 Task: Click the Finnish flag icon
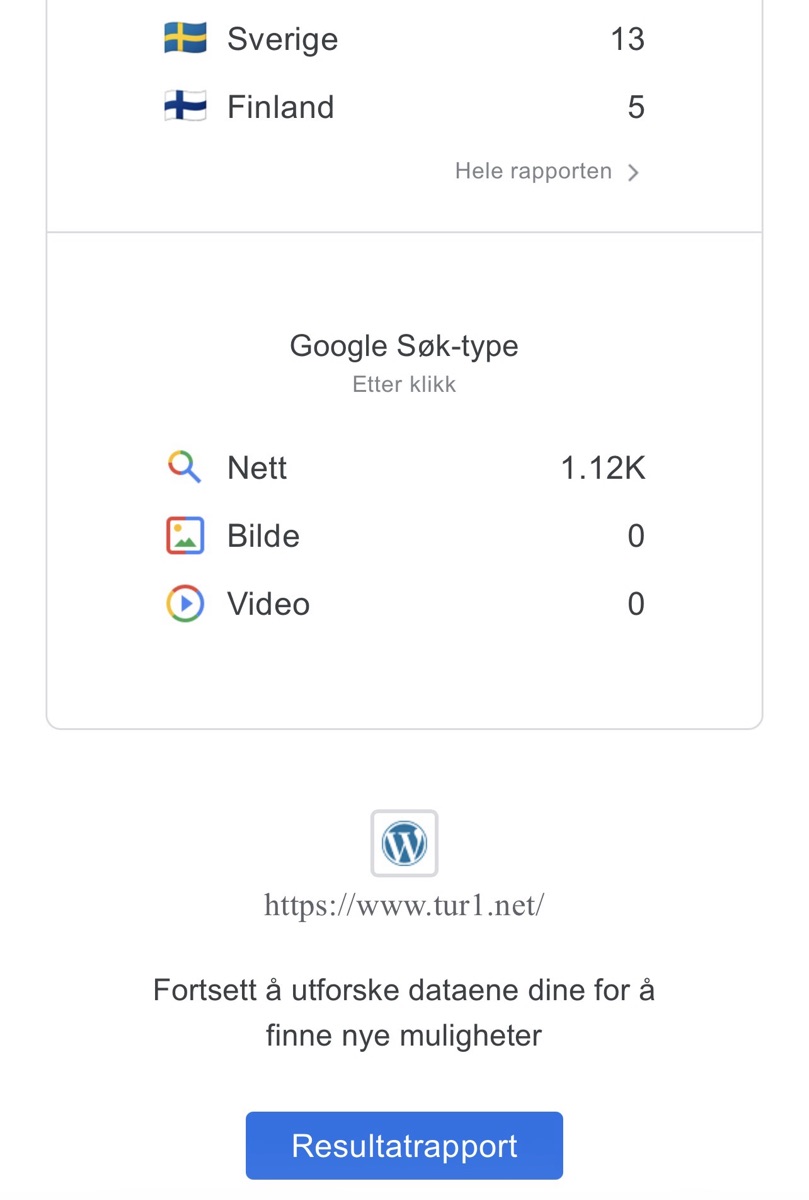click(x=185, y=107)
